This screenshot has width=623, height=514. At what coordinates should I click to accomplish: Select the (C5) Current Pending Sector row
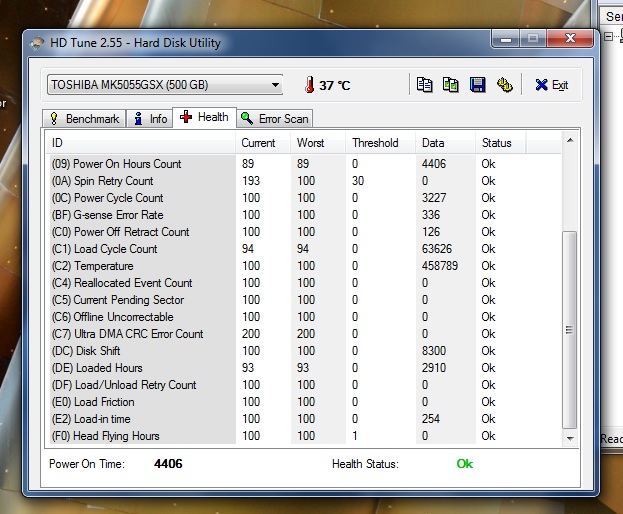click(x=304, y=300)
